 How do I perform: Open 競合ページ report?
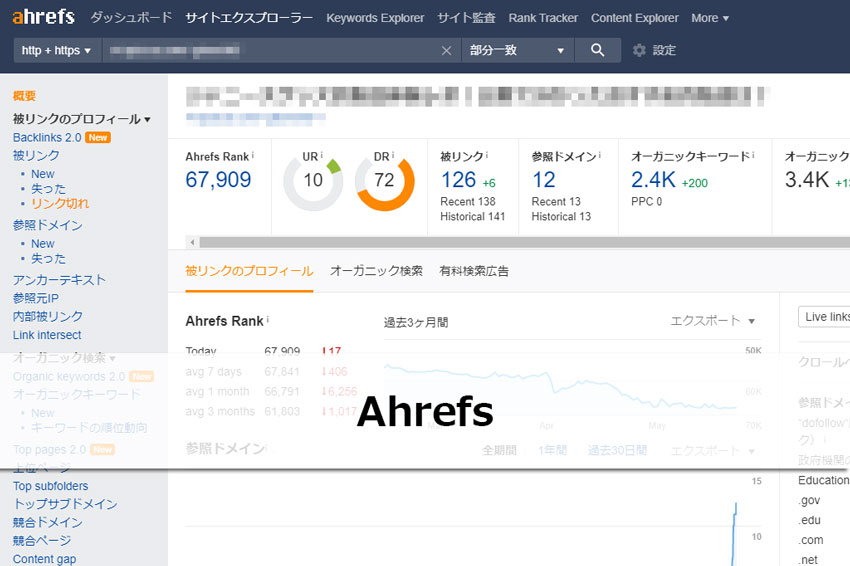(42, 541)
